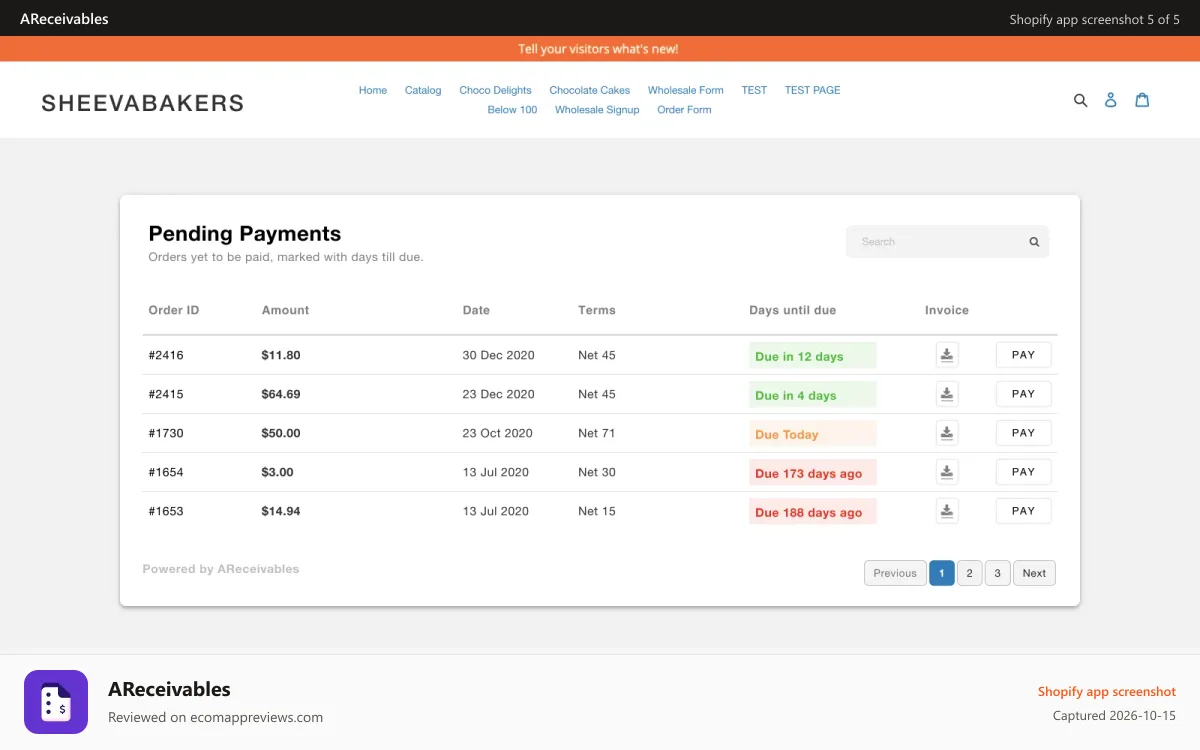Click the Due 188 days ago badge
1200x750 pixels.
(x=813, y=512)
